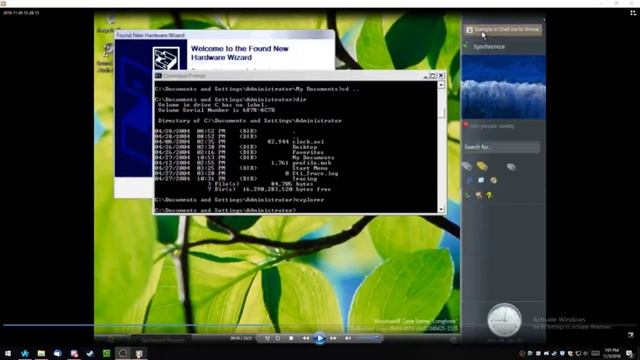Open the Windows Start menu
This screenshot has height=360, width=640.
point(8,353)
